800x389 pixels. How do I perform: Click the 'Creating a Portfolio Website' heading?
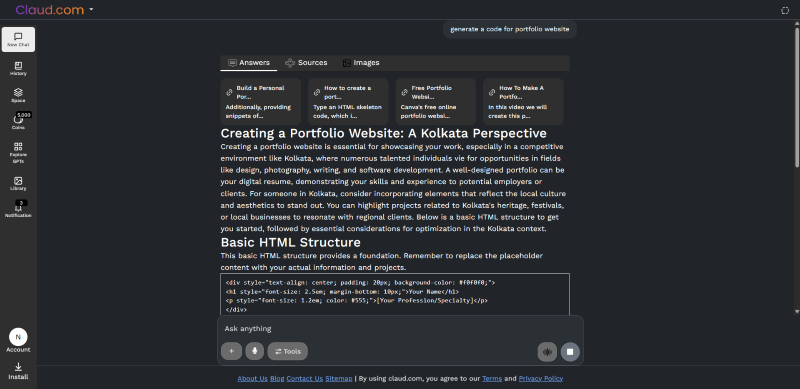pyautogui.click(x=383, y=133)
